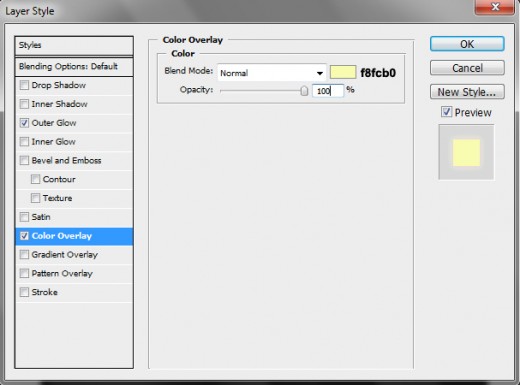Select the Styles panel entry
520x385 pixels.
pos(74,45)
